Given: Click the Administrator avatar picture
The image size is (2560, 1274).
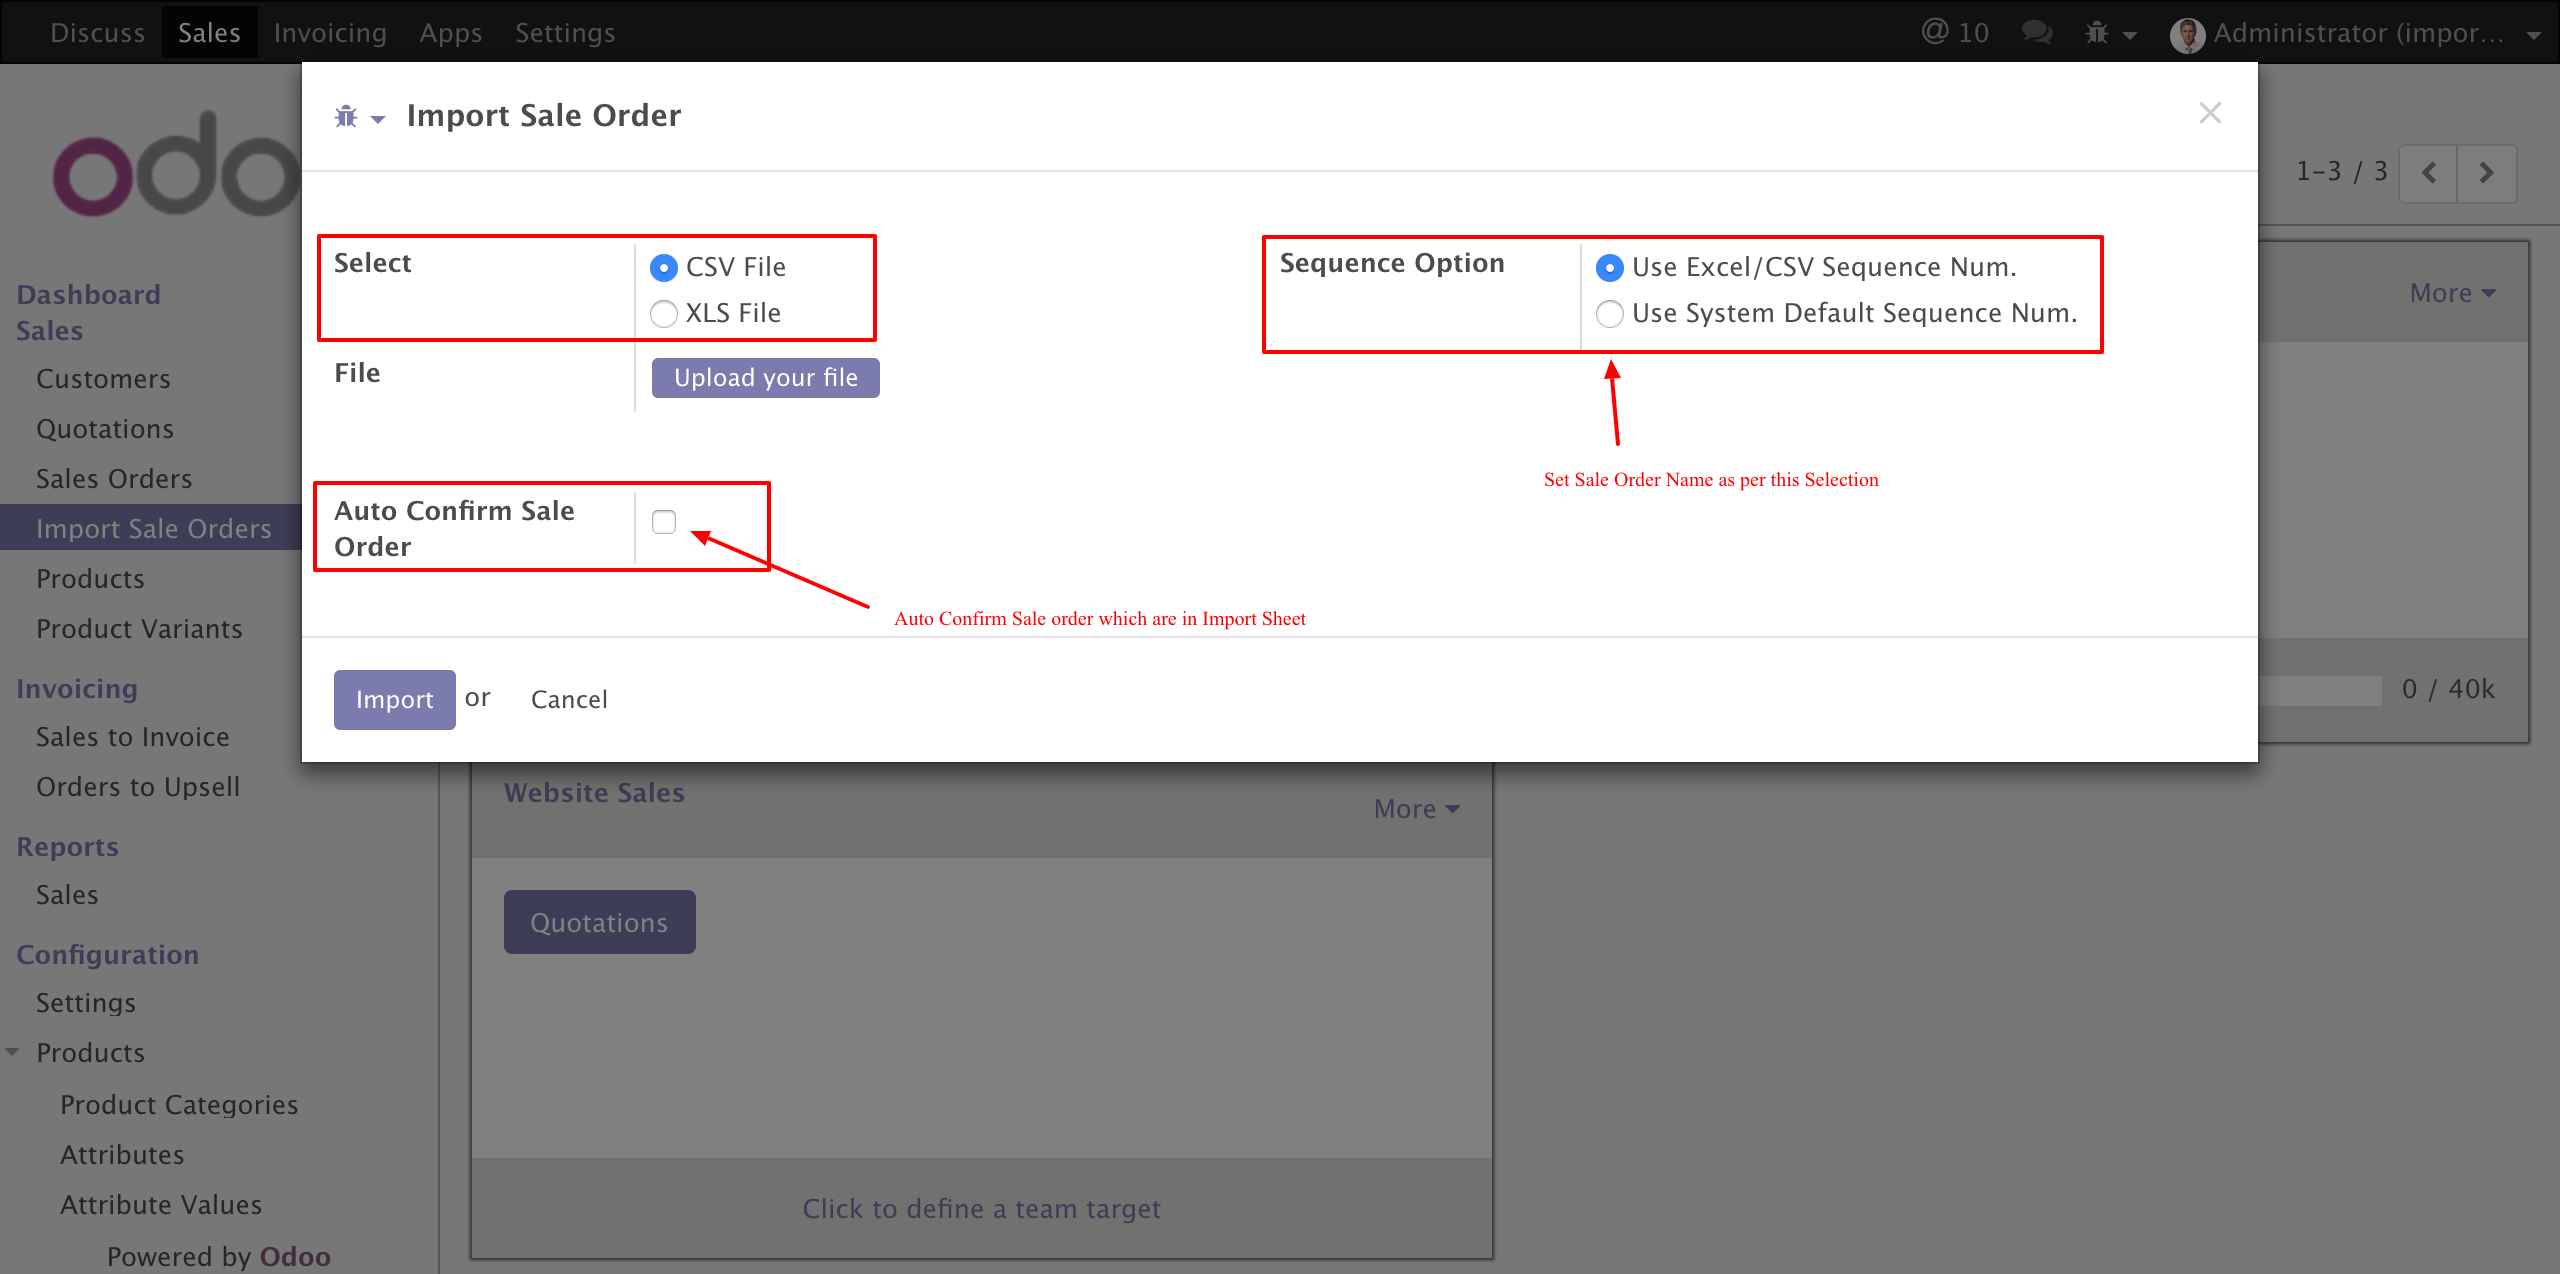Looking at the screenshot, I should pos(2187,35).
